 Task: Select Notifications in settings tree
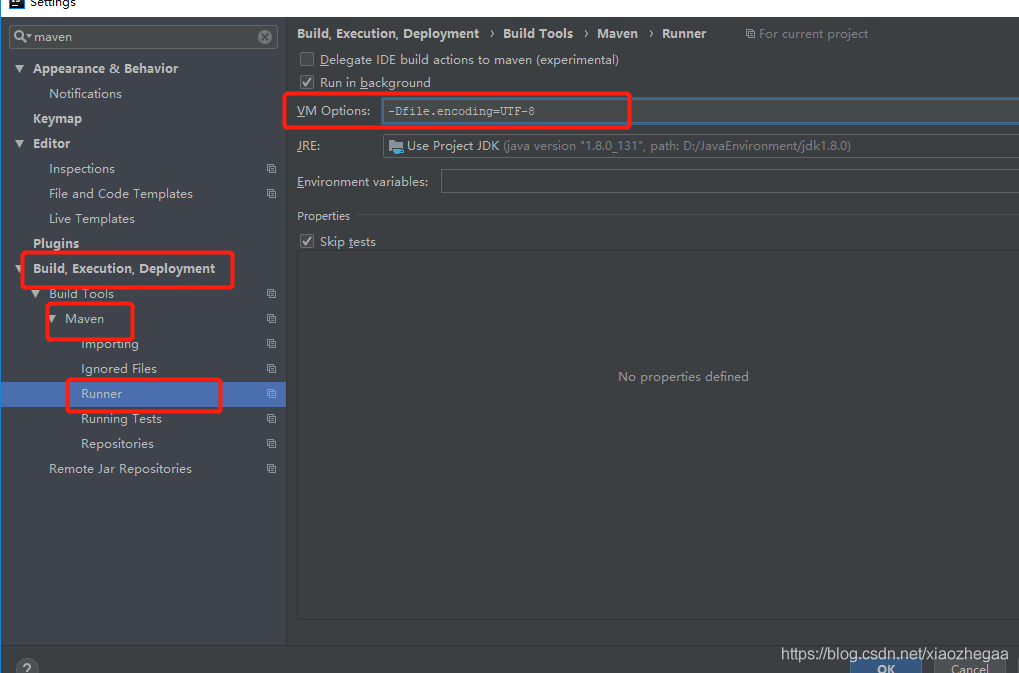[x=85, y=94]
